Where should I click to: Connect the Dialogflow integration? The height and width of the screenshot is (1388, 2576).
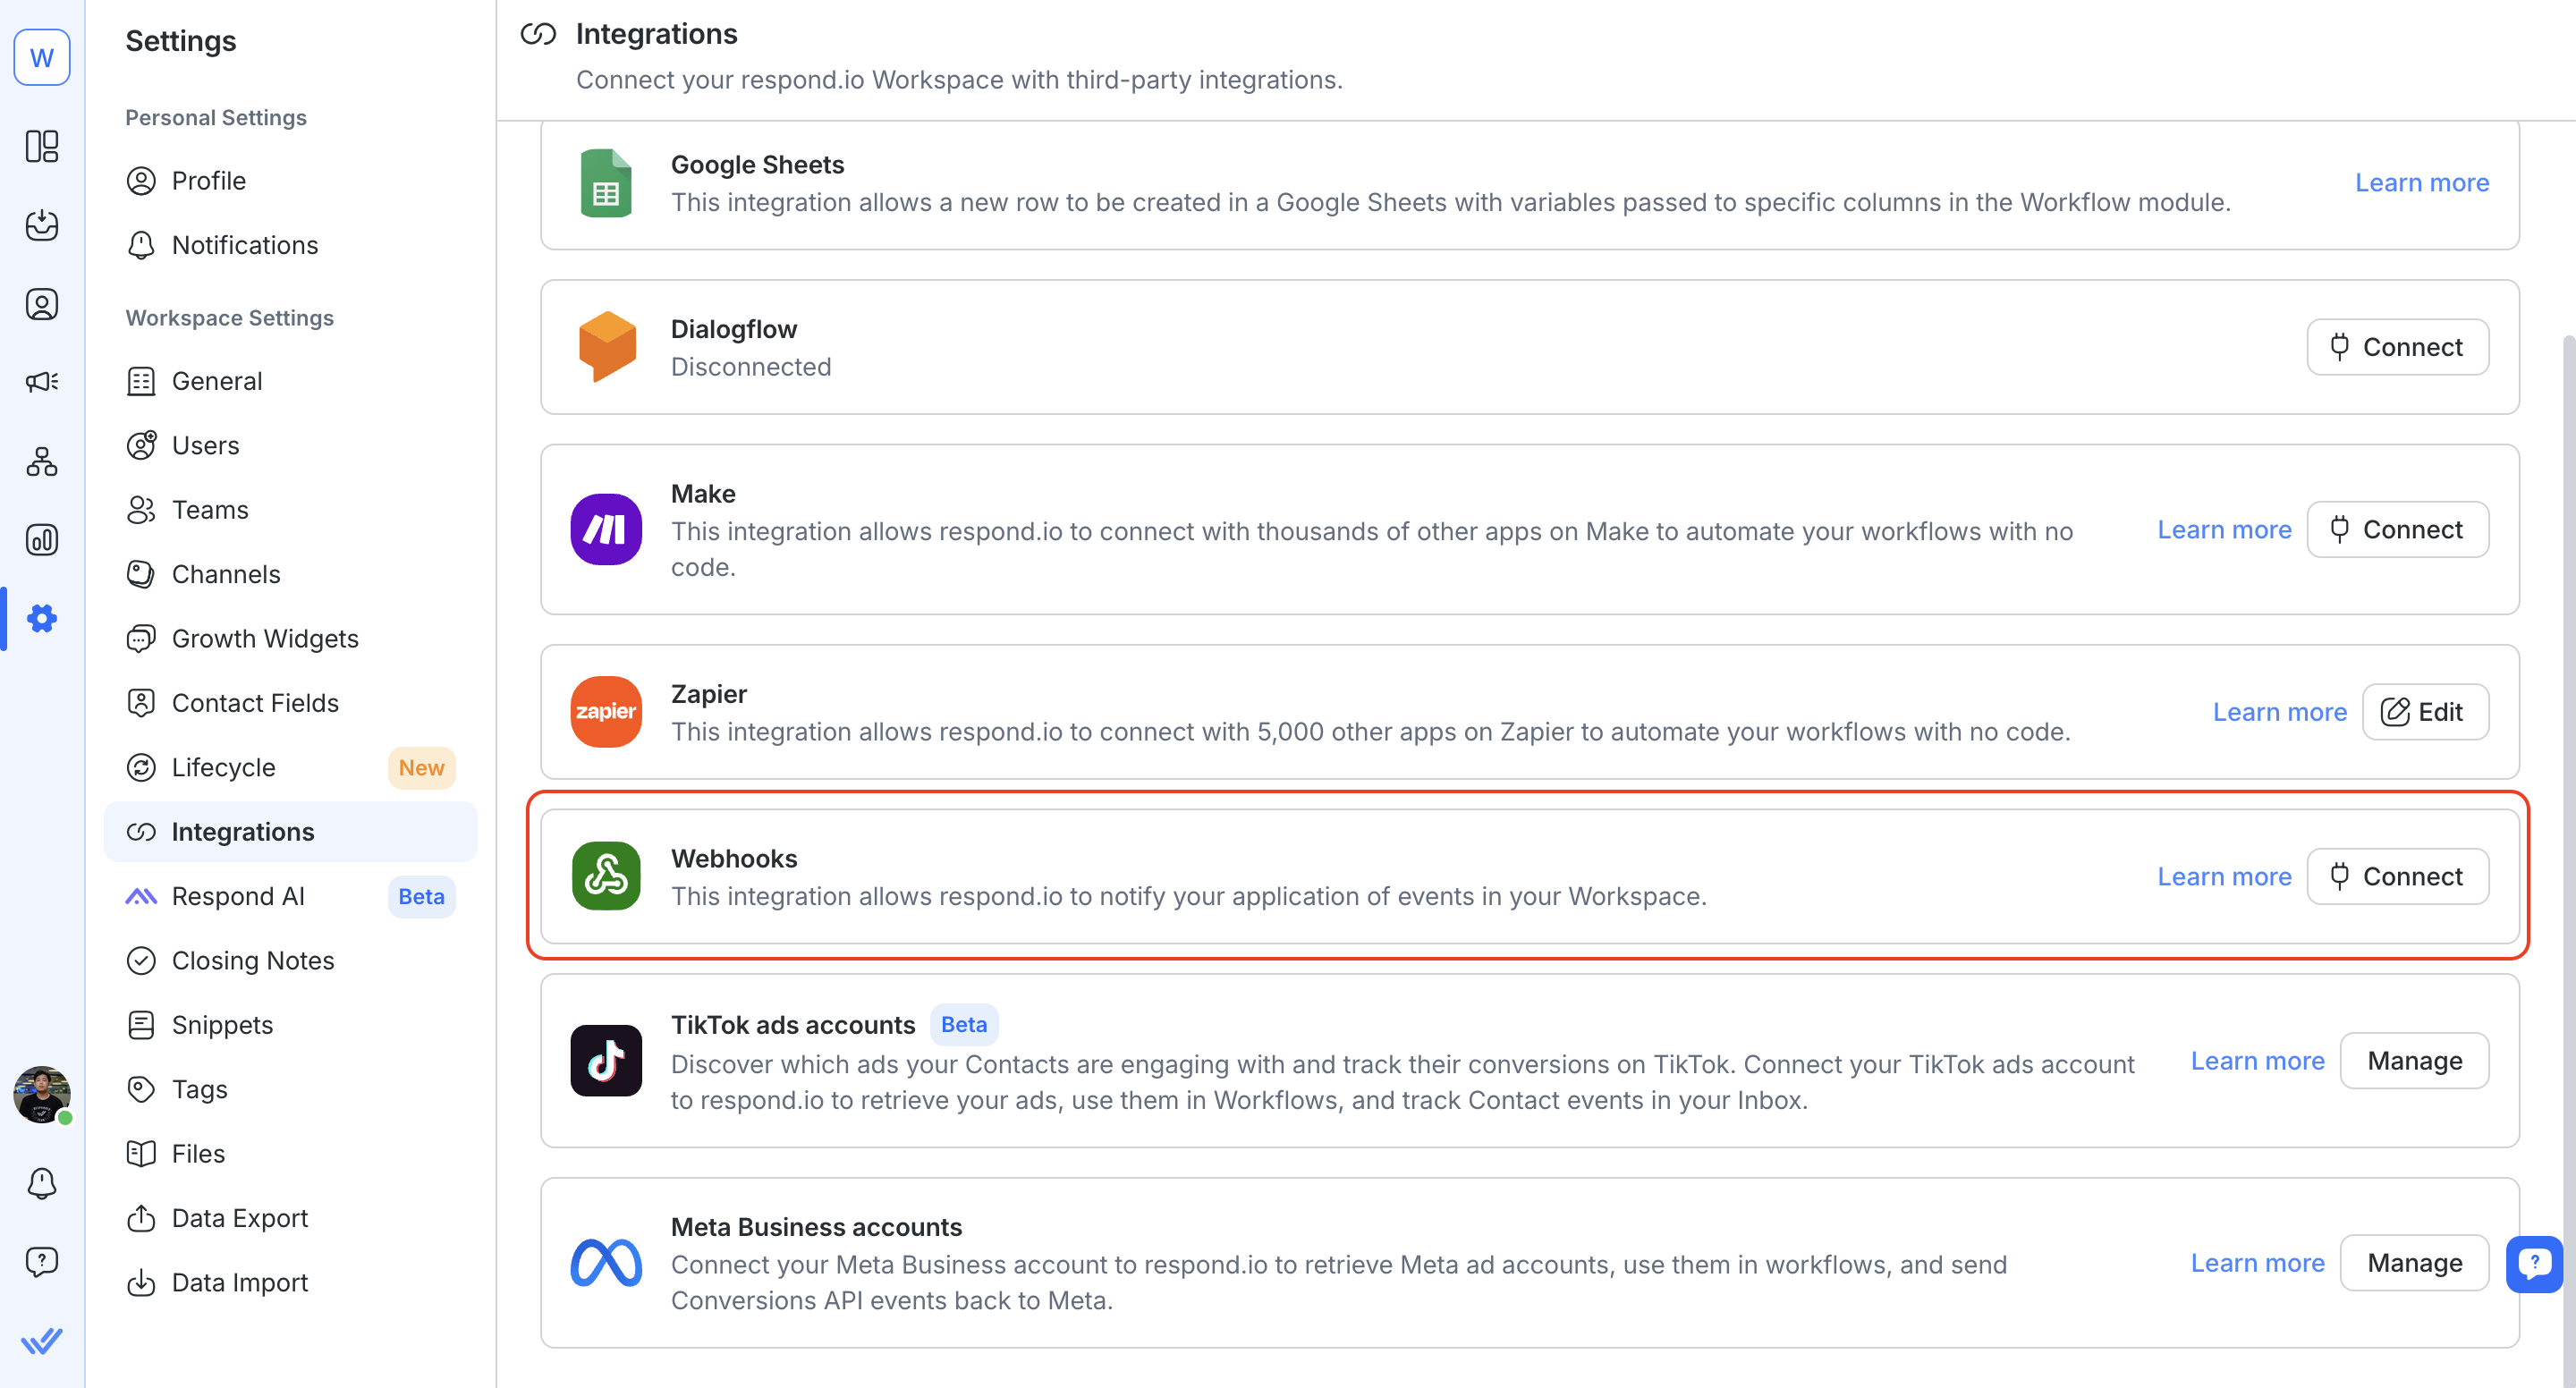point(2397,347)
